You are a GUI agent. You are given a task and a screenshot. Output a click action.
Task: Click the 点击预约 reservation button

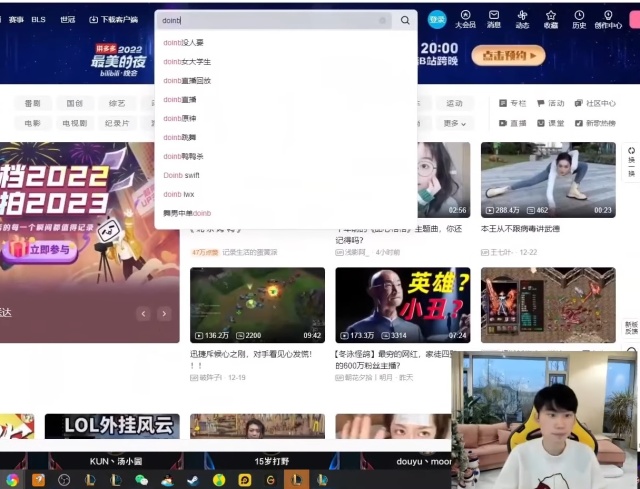pyautogui.click(x=509, y=56)
